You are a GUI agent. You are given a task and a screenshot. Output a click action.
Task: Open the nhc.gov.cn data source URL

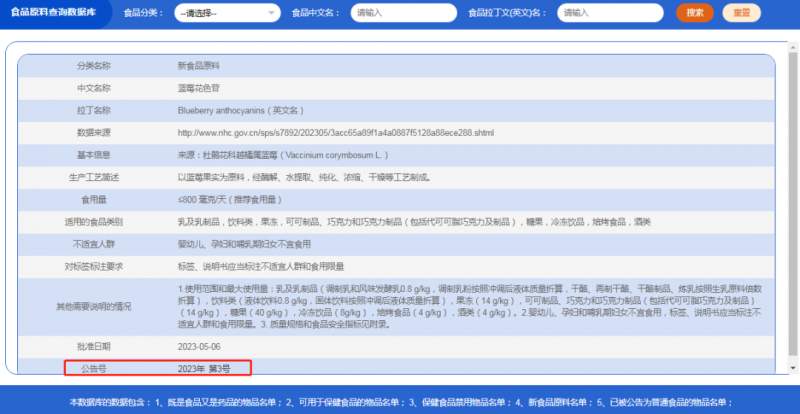[x=335, y=132]
